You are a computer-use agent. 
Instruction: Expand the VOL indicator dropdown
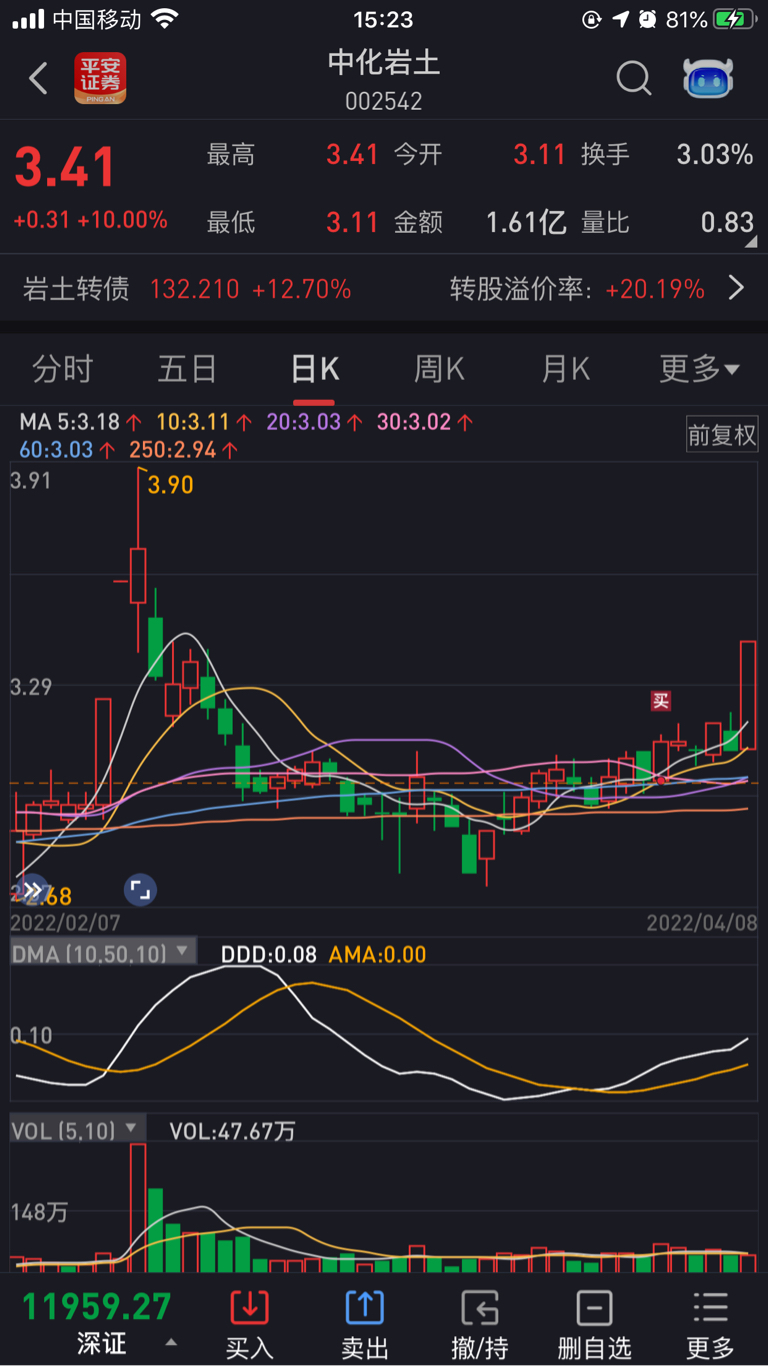(130, 1130)
